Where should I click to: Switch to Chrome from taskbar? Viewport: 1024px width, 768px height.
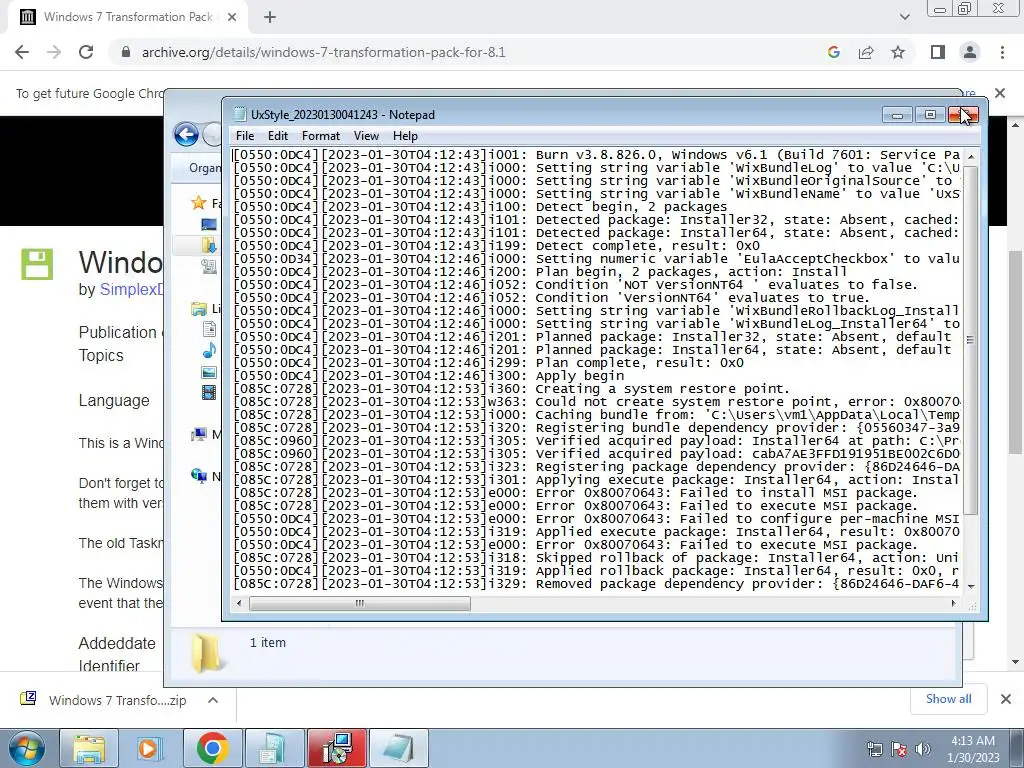(212, 748)
